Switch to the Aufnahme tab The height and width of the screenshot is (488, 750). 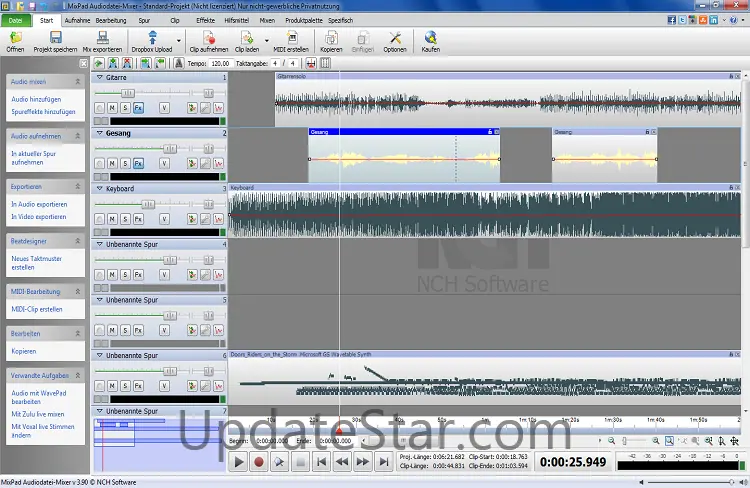coord(77,21)
